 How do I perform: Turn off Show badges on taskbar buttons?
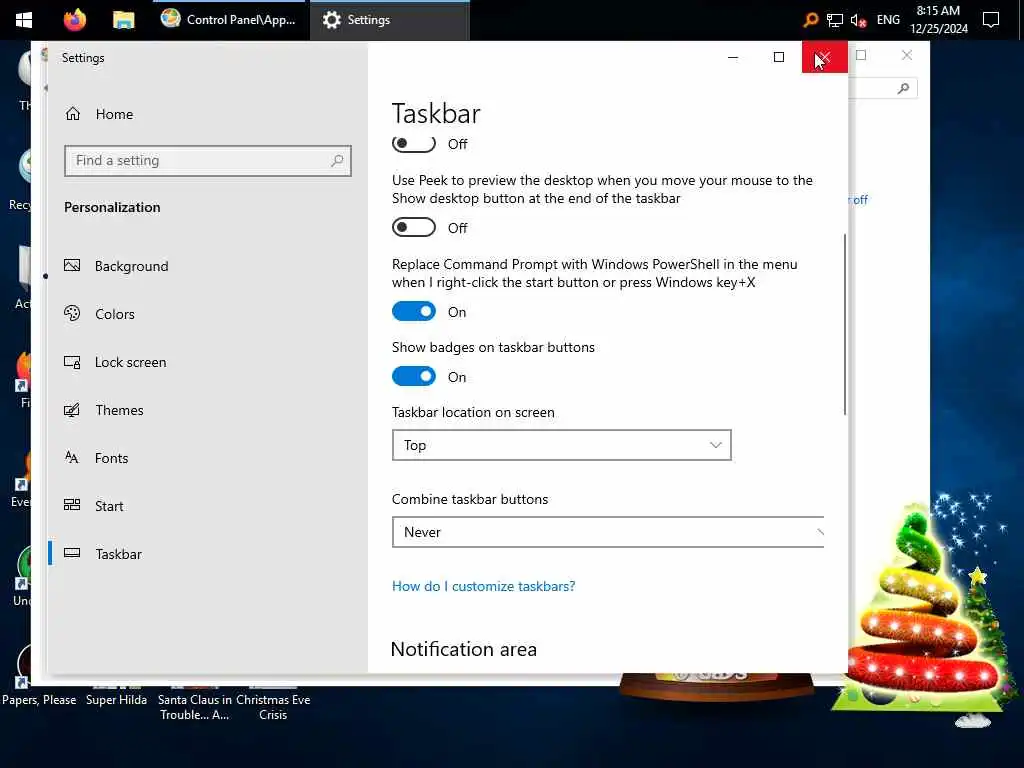(x=414, y=376)
